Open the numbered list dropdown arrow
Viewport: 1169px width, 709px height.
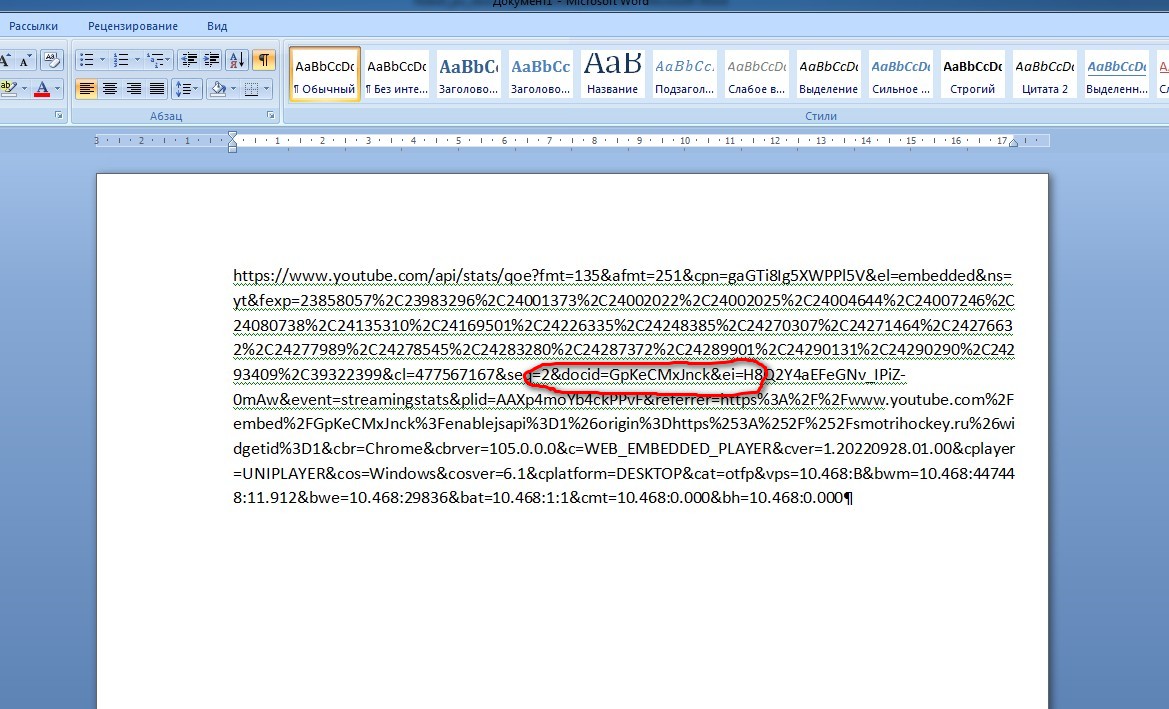coord(137,60)
